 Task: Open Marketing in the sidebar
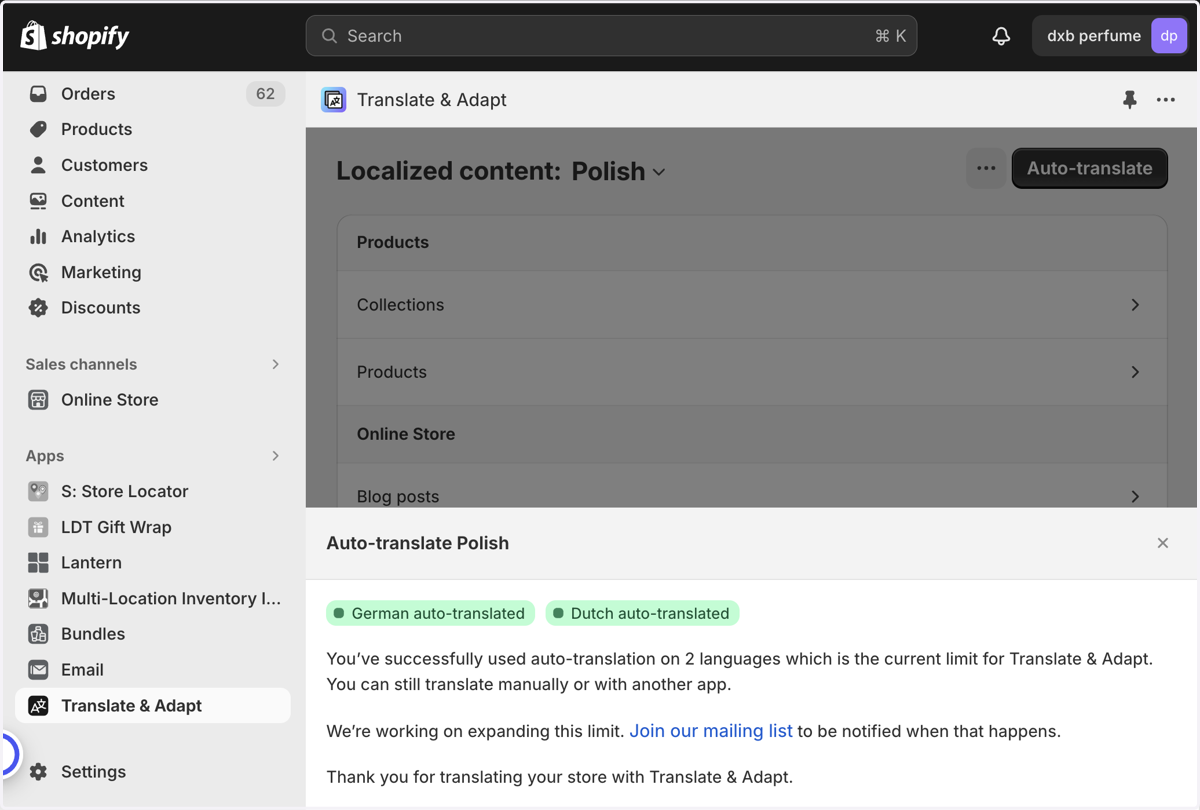(101, 272)
